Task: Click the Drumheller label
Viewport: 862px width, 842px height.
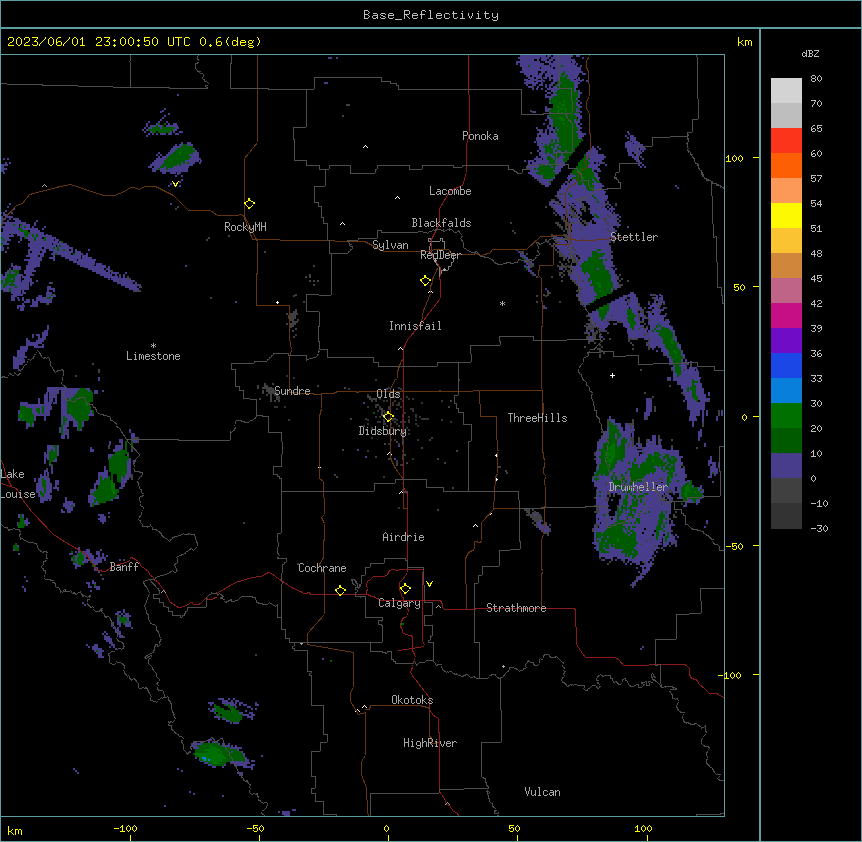Action: (638, 487)
